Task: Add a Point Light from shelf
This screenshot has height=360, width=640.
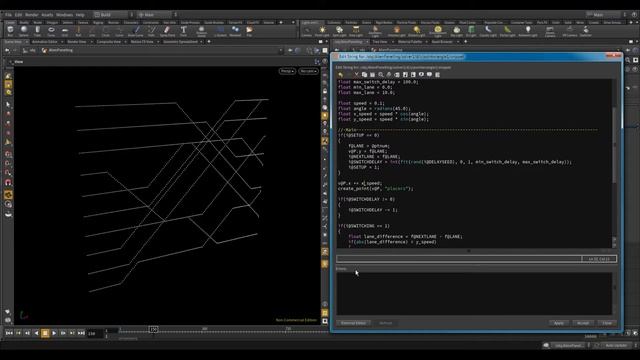Action: tap(322, 31)
